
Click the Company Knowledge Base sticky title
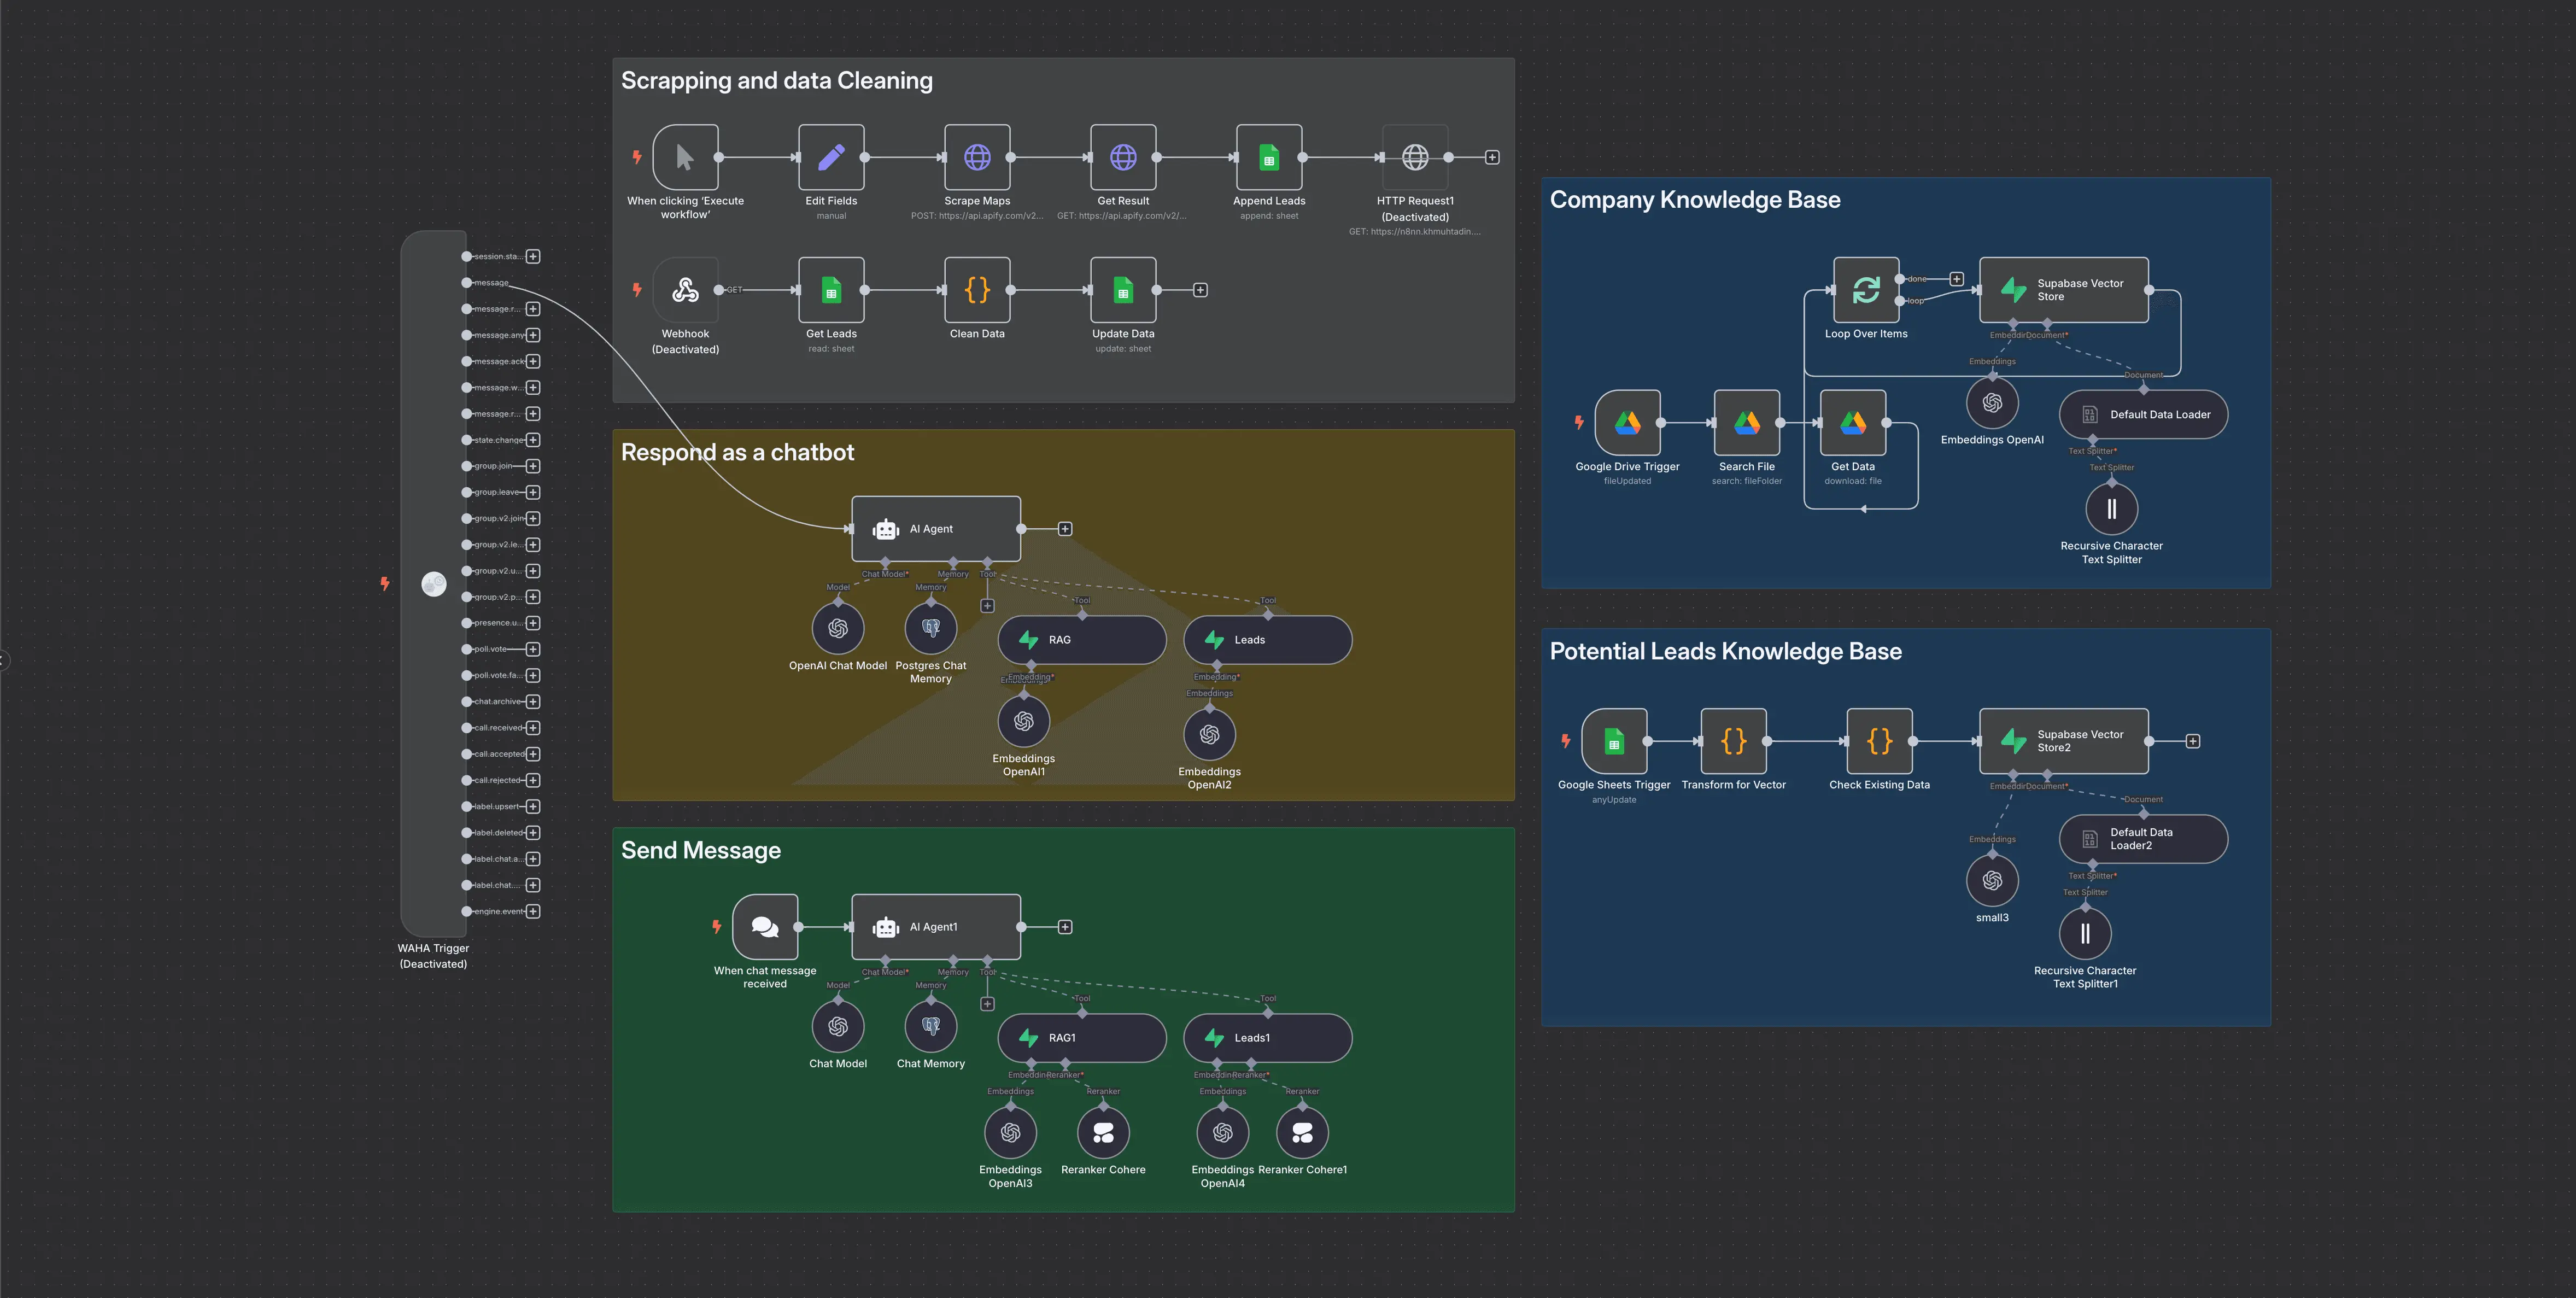1694,200
